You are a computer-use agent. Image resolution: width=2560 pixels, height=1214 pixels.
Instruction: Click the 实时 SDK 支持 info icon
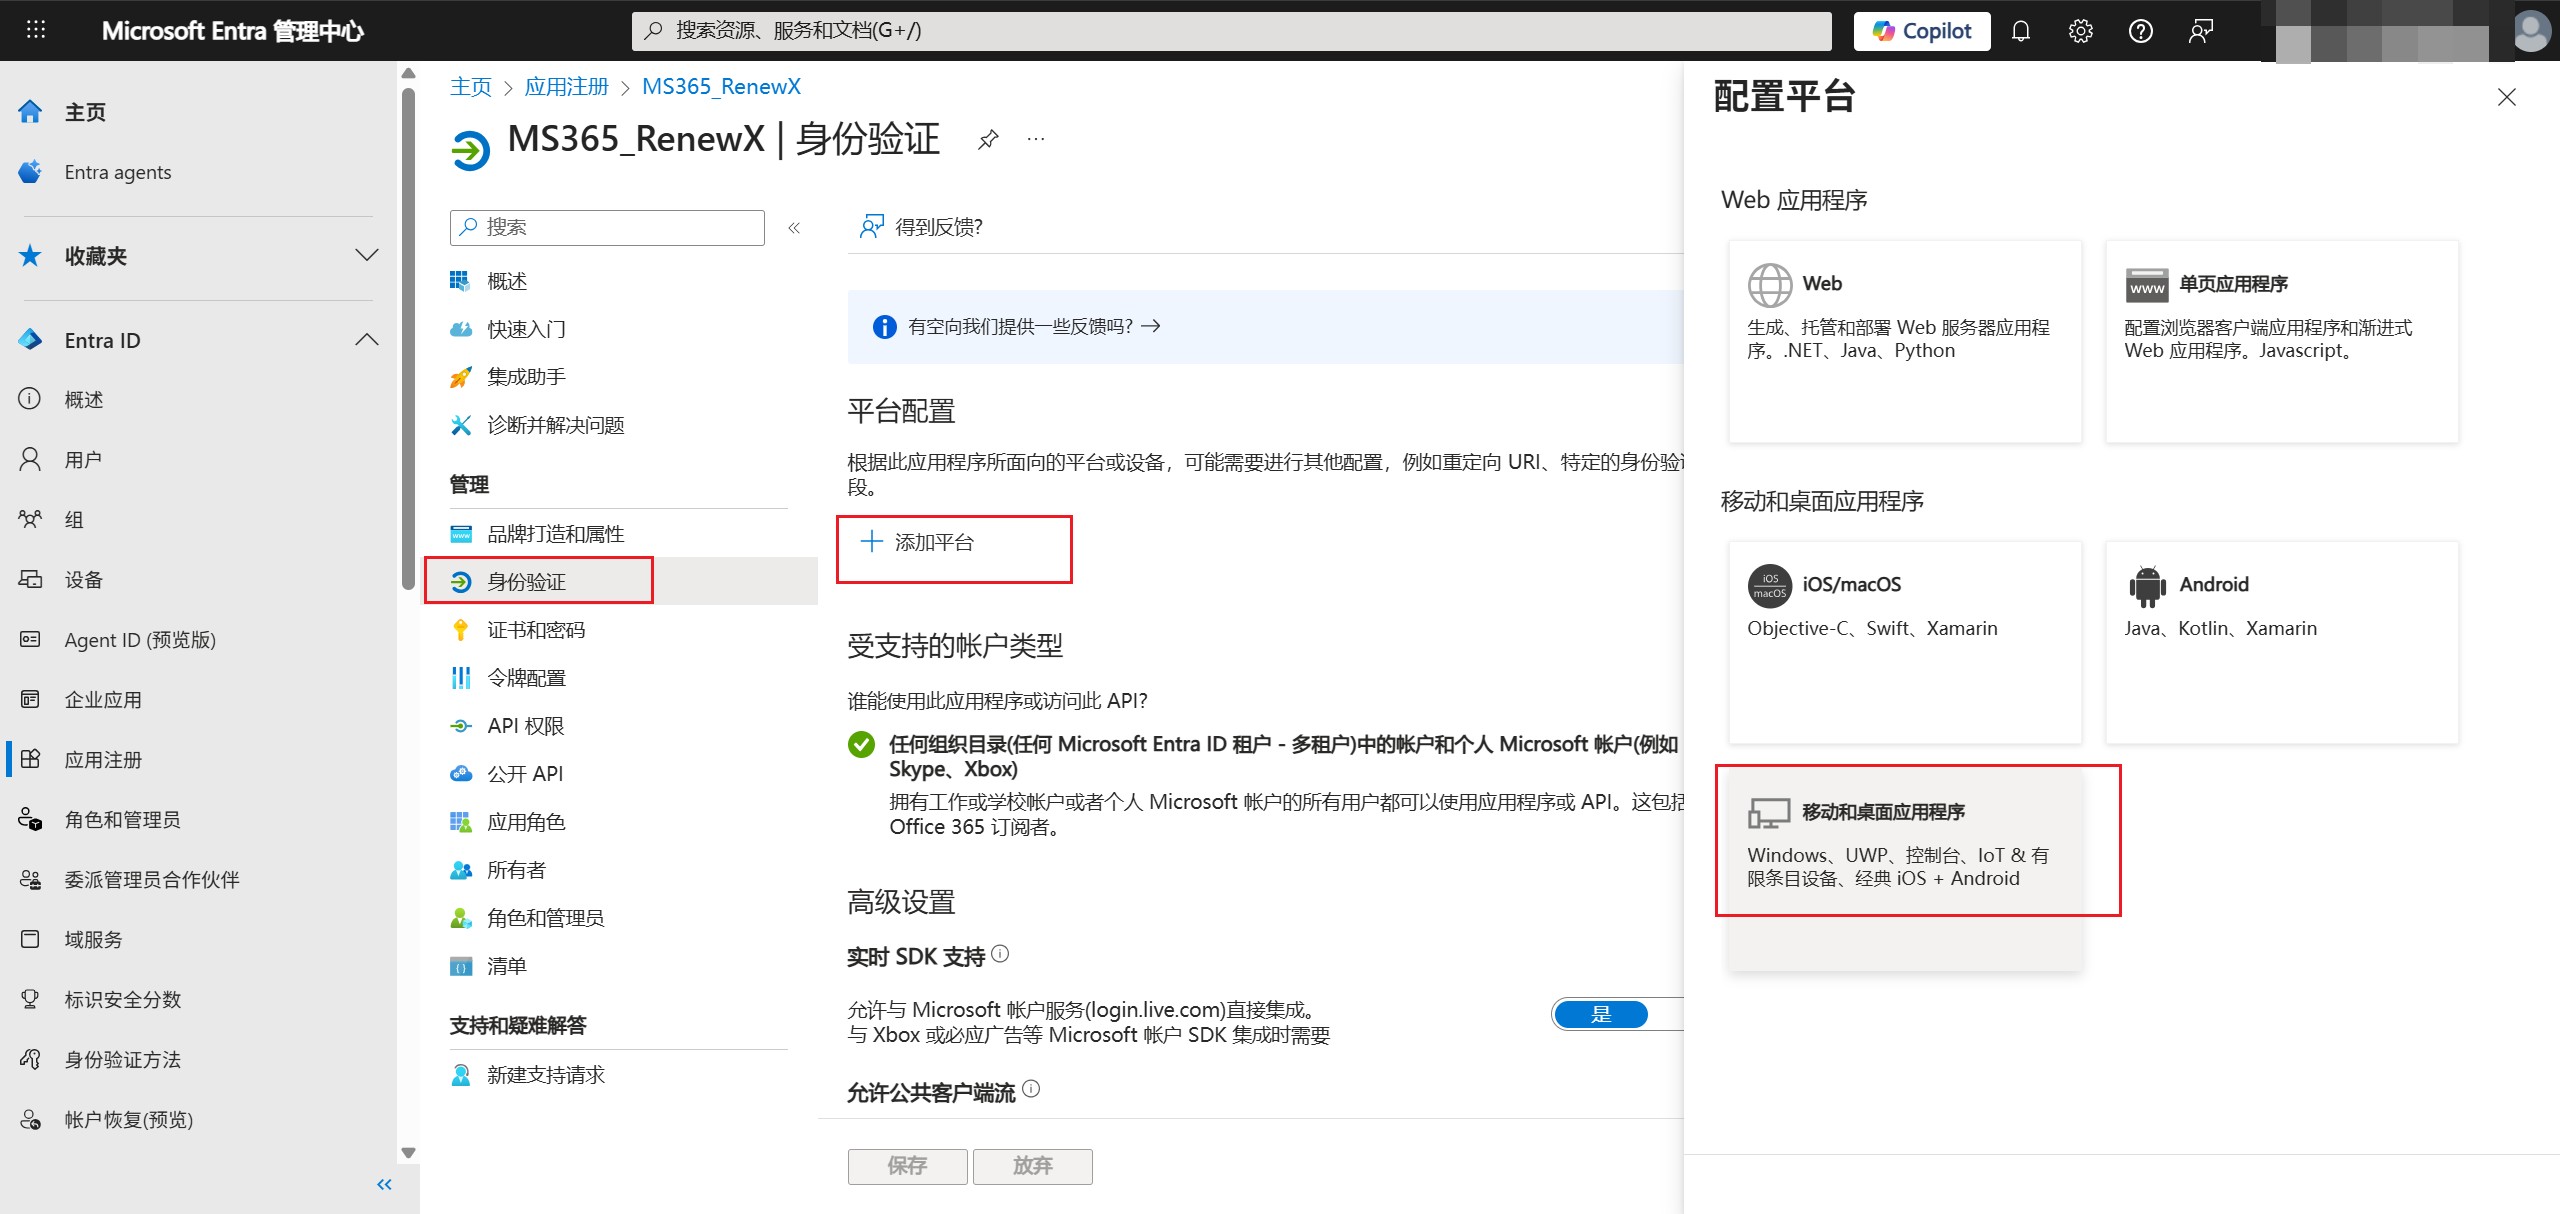pyautogui.click(x=1000, y=954)
